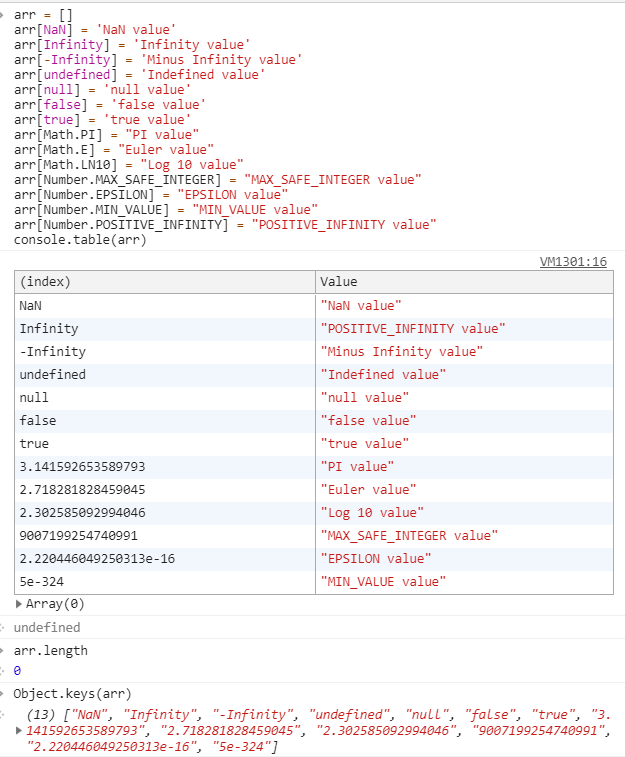Select the null index cell

coord(165,398)
